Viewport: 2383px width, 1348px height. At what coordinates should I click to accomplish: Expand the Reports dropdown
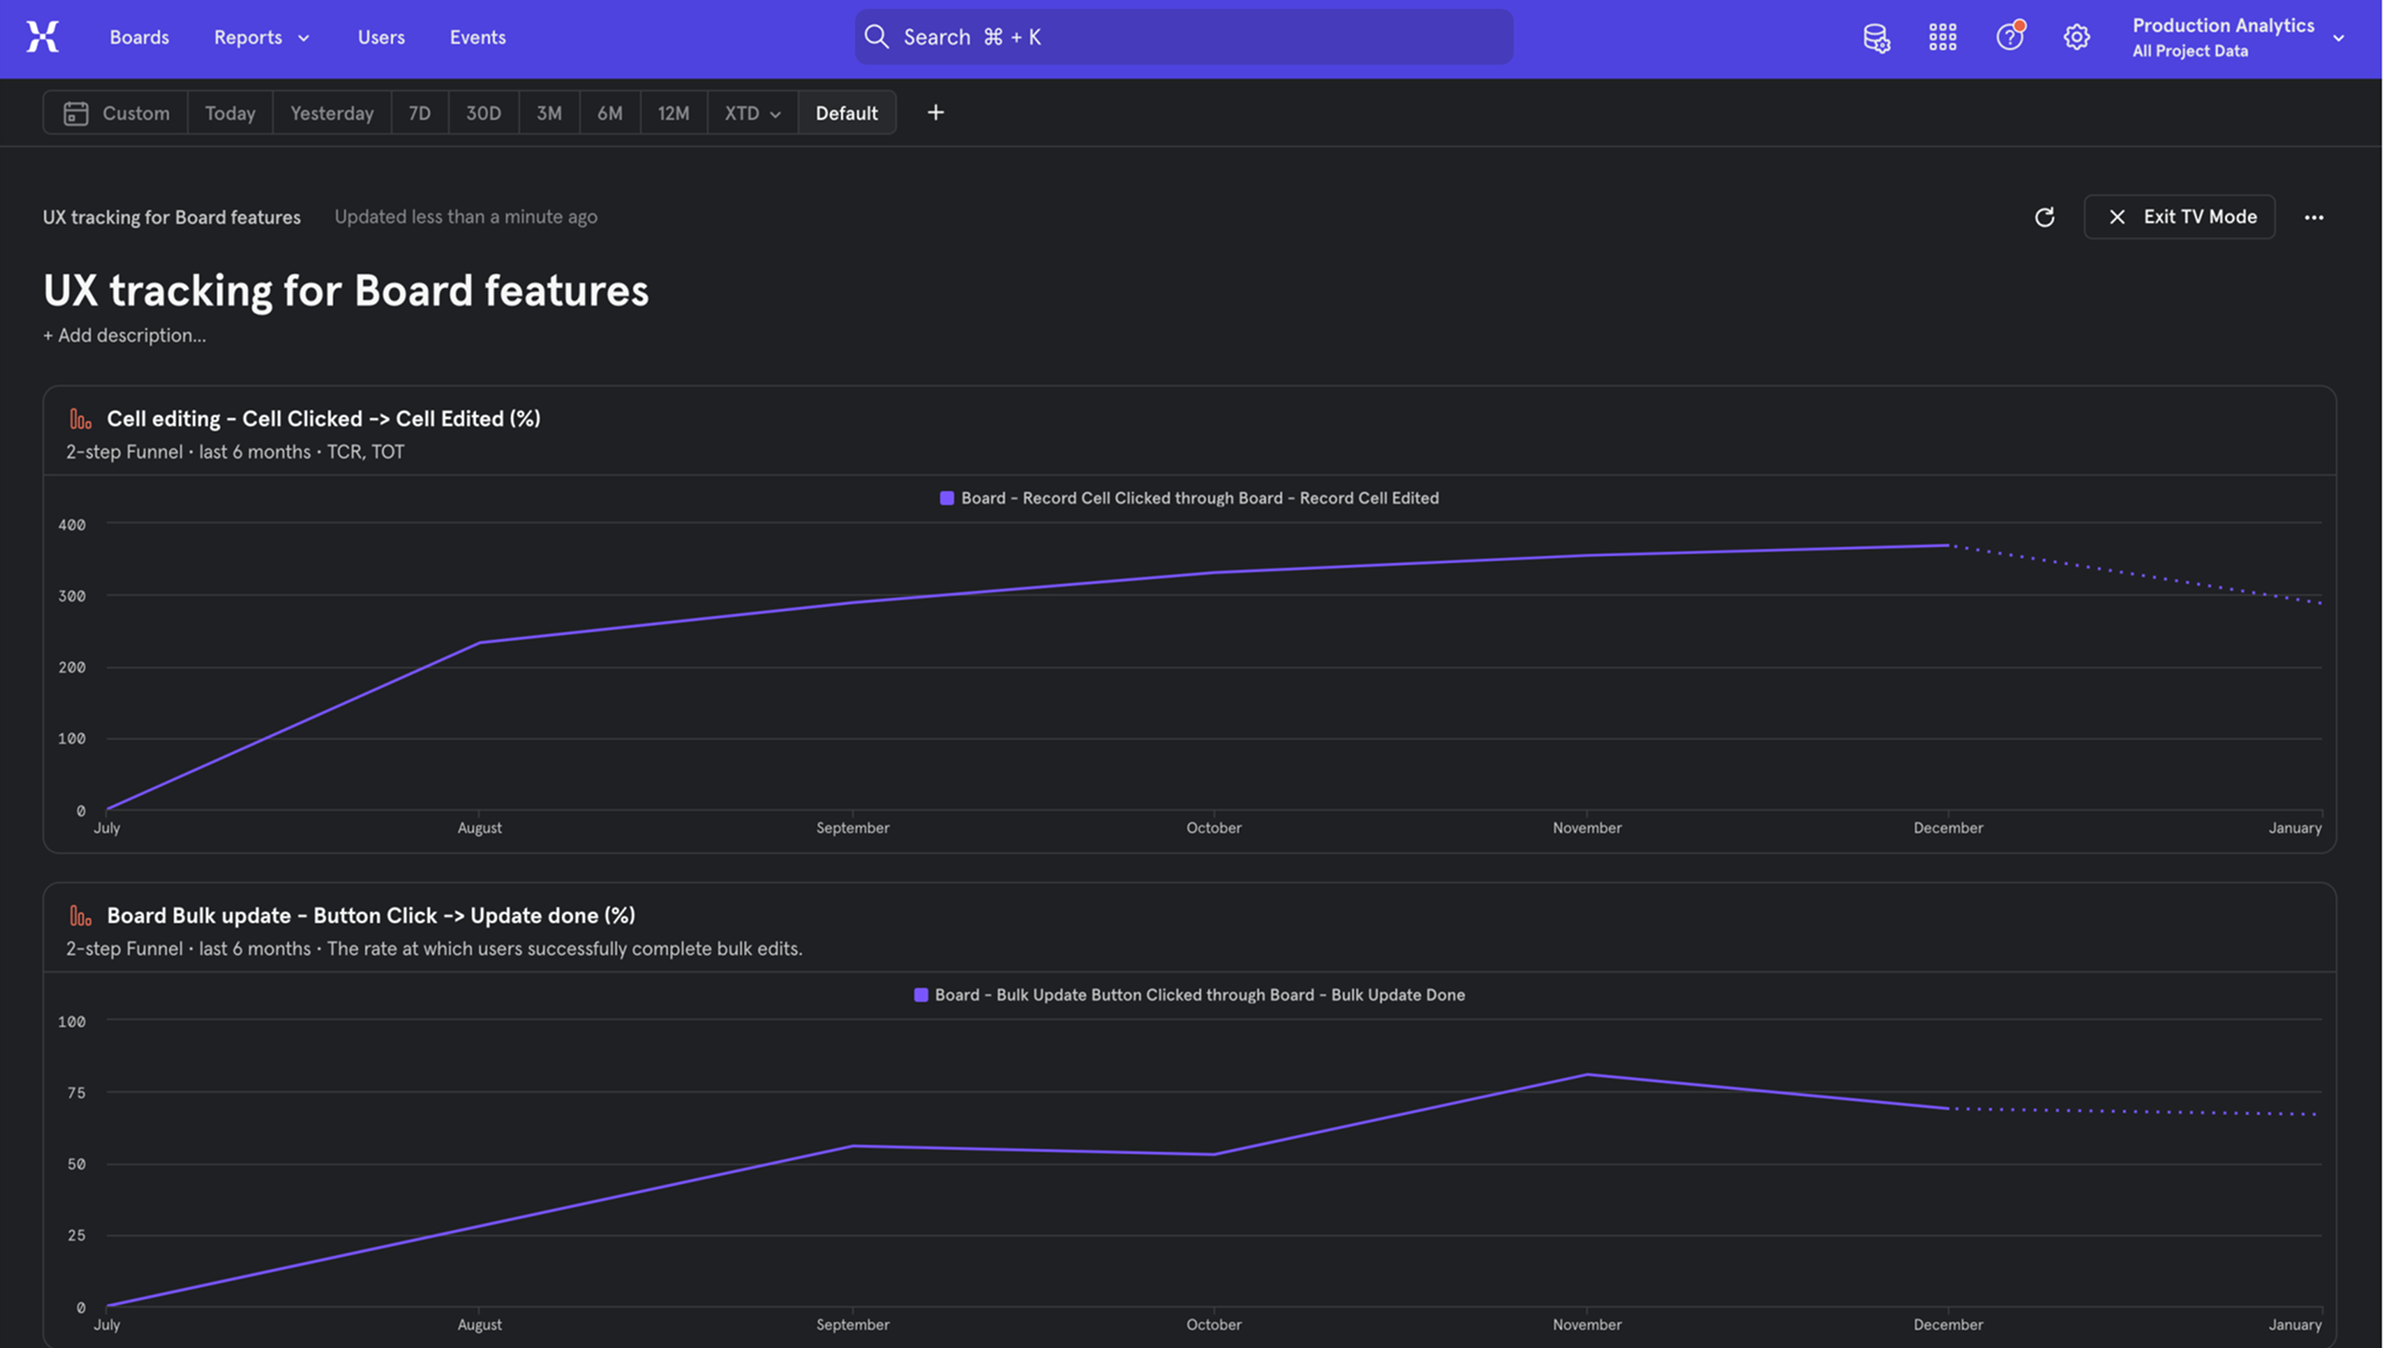(x=261, y=37)
